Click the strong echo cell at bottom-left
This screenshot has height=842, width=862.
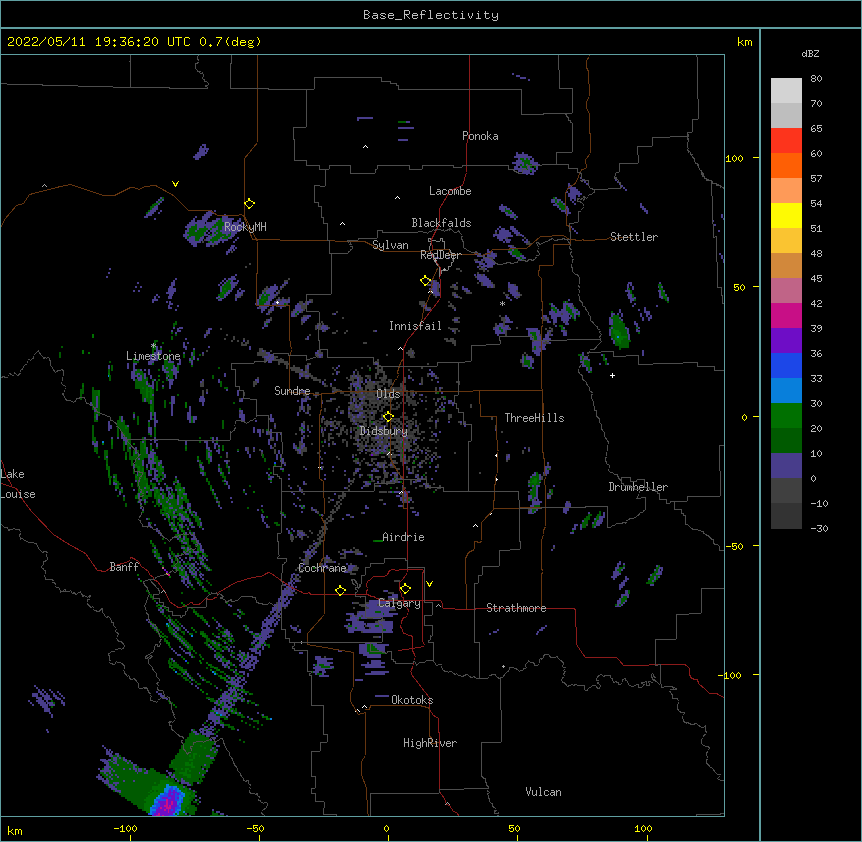click(168, 800)
